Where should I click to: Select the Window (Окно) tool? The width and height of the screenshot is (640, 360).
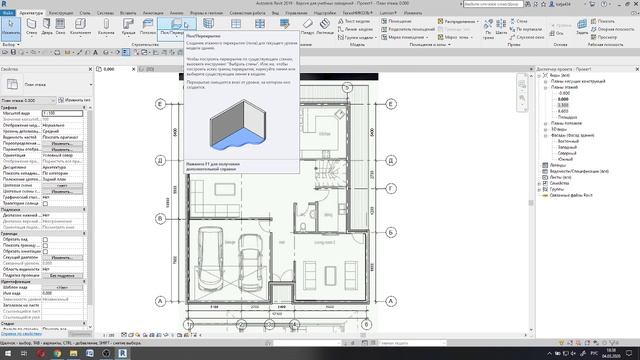[60, 27]
